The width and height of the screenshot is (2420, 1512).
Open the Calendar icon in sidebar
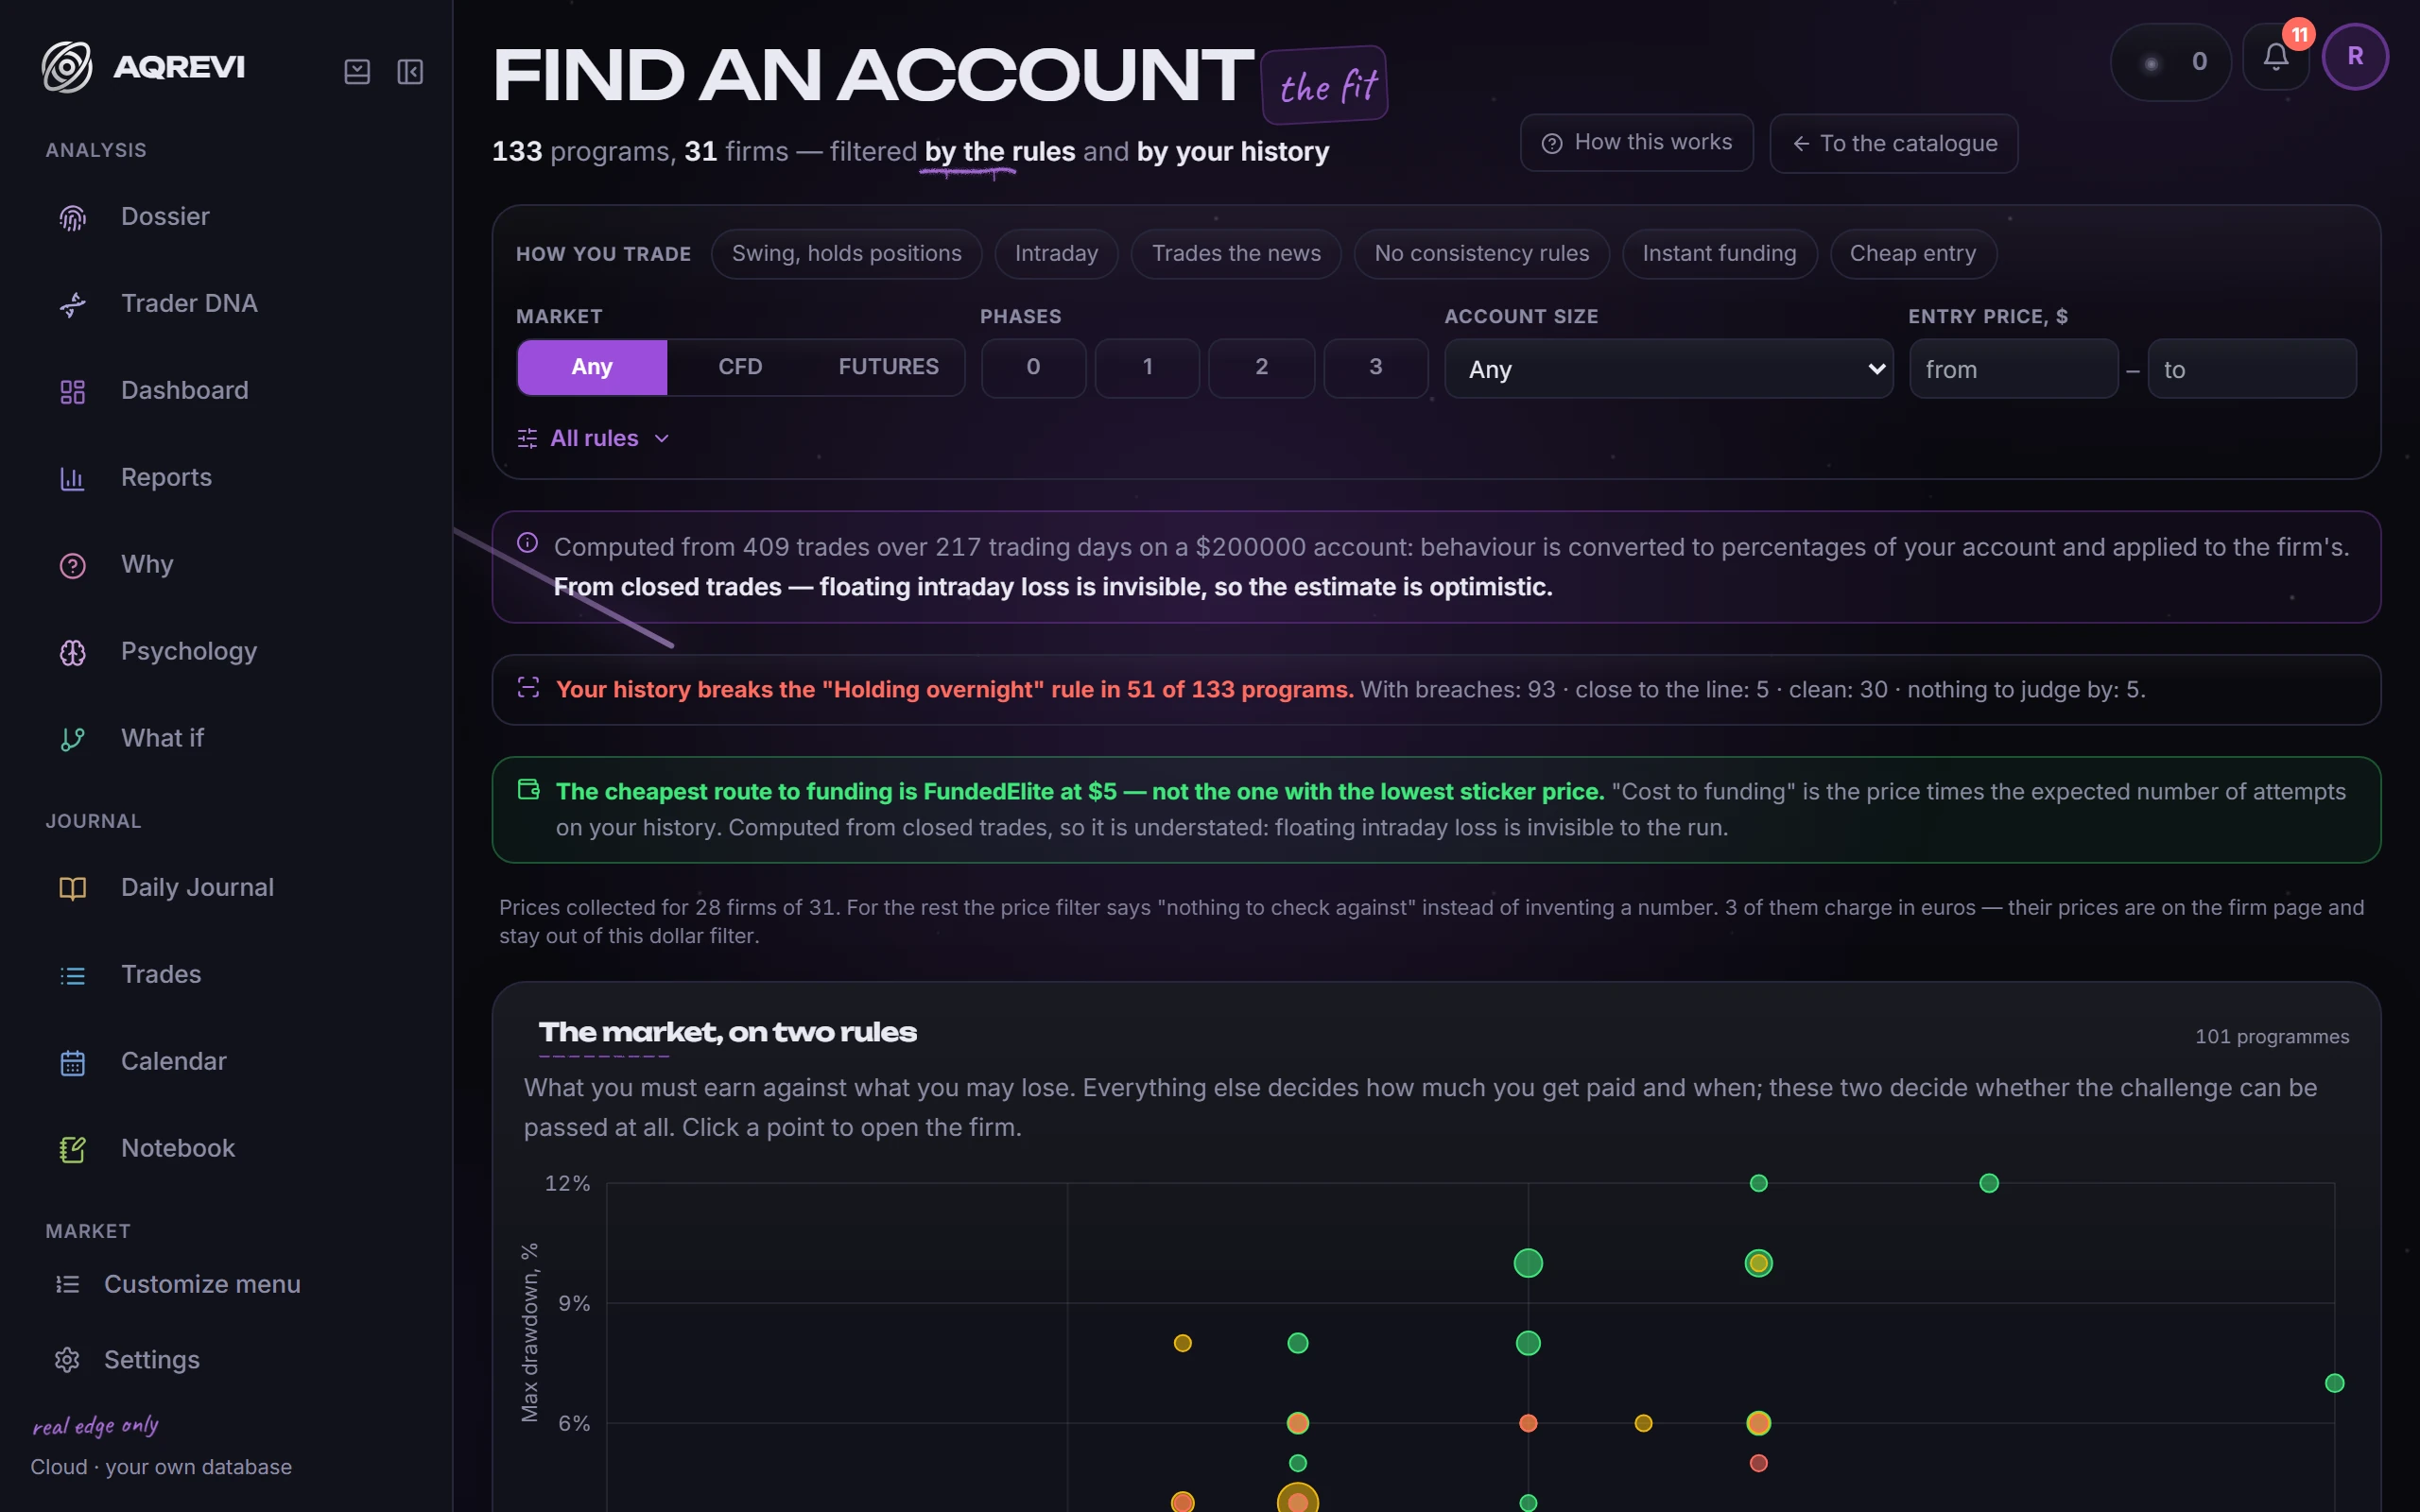(x=72, y=1062)
